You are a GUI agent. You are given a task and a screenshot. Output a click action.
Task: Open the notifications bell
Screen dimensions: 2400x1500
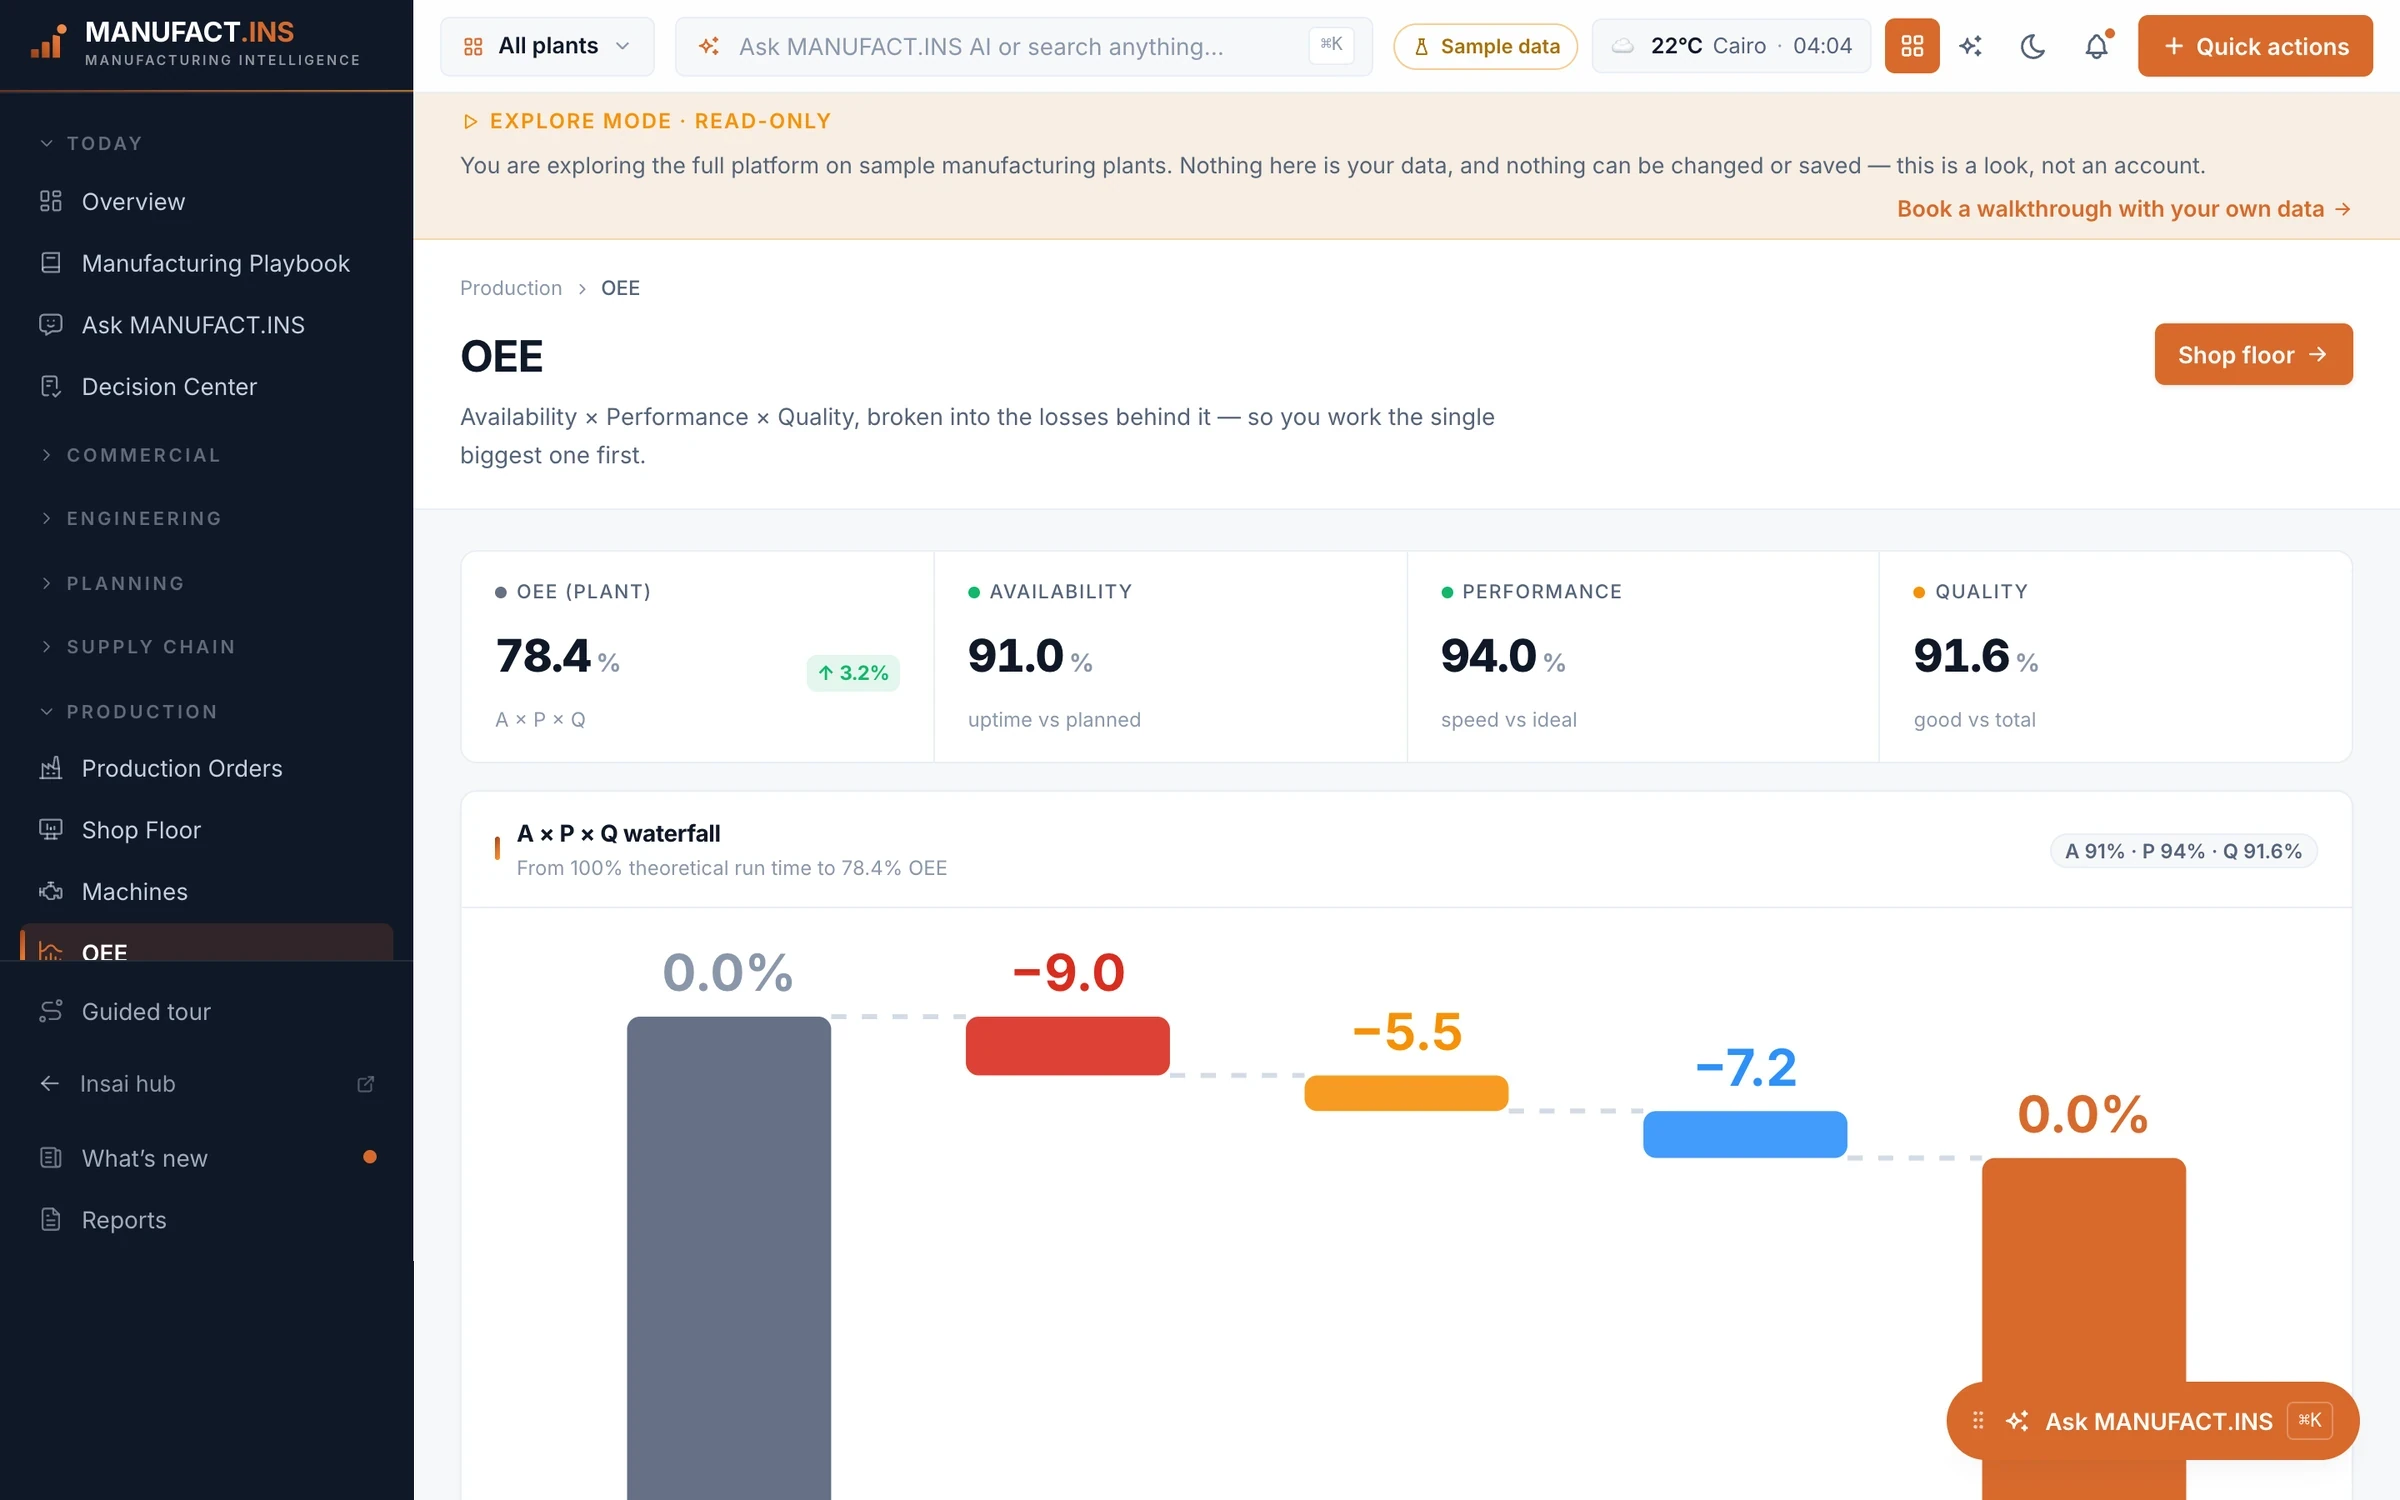coord(2096,46)
